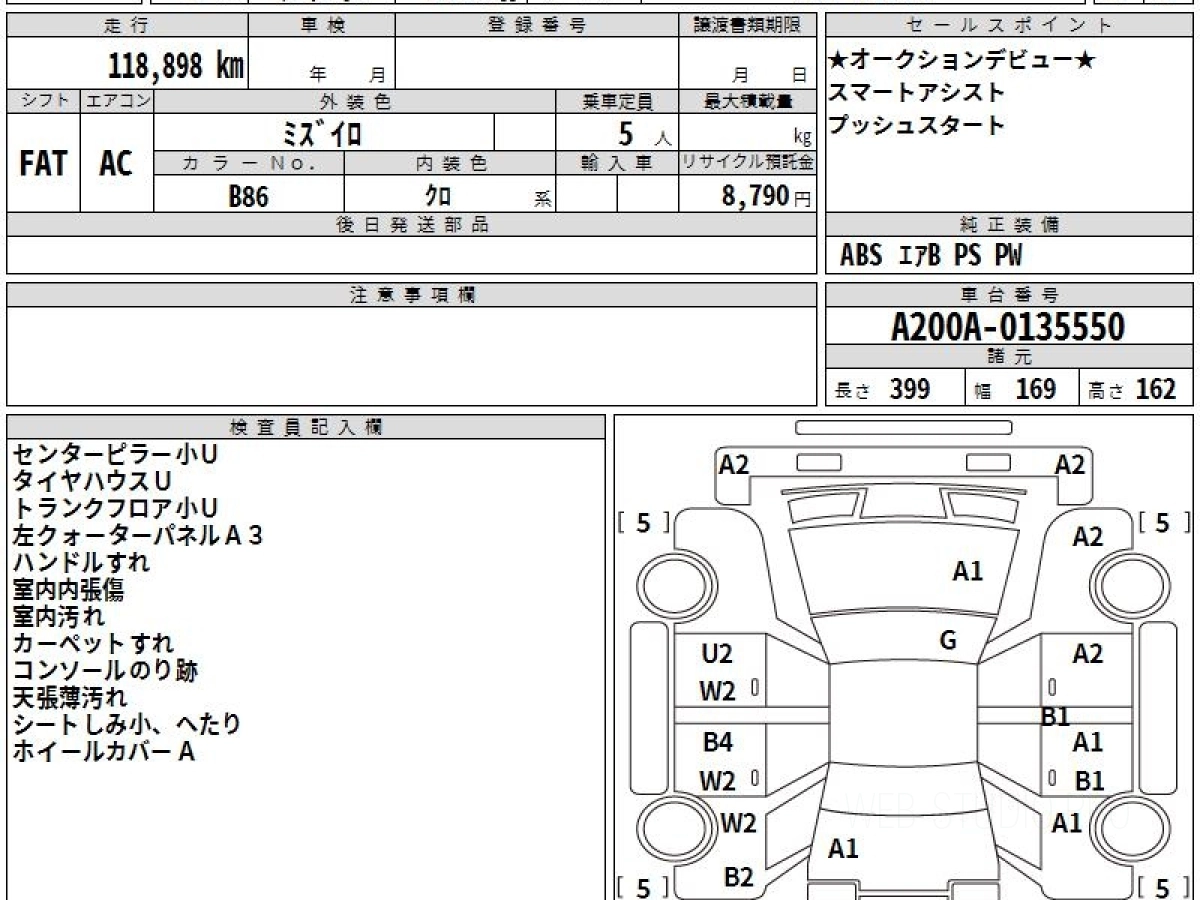
Task: Select the 後日発送部品 header
Action: pyautogui.click(x=412, y=225)
